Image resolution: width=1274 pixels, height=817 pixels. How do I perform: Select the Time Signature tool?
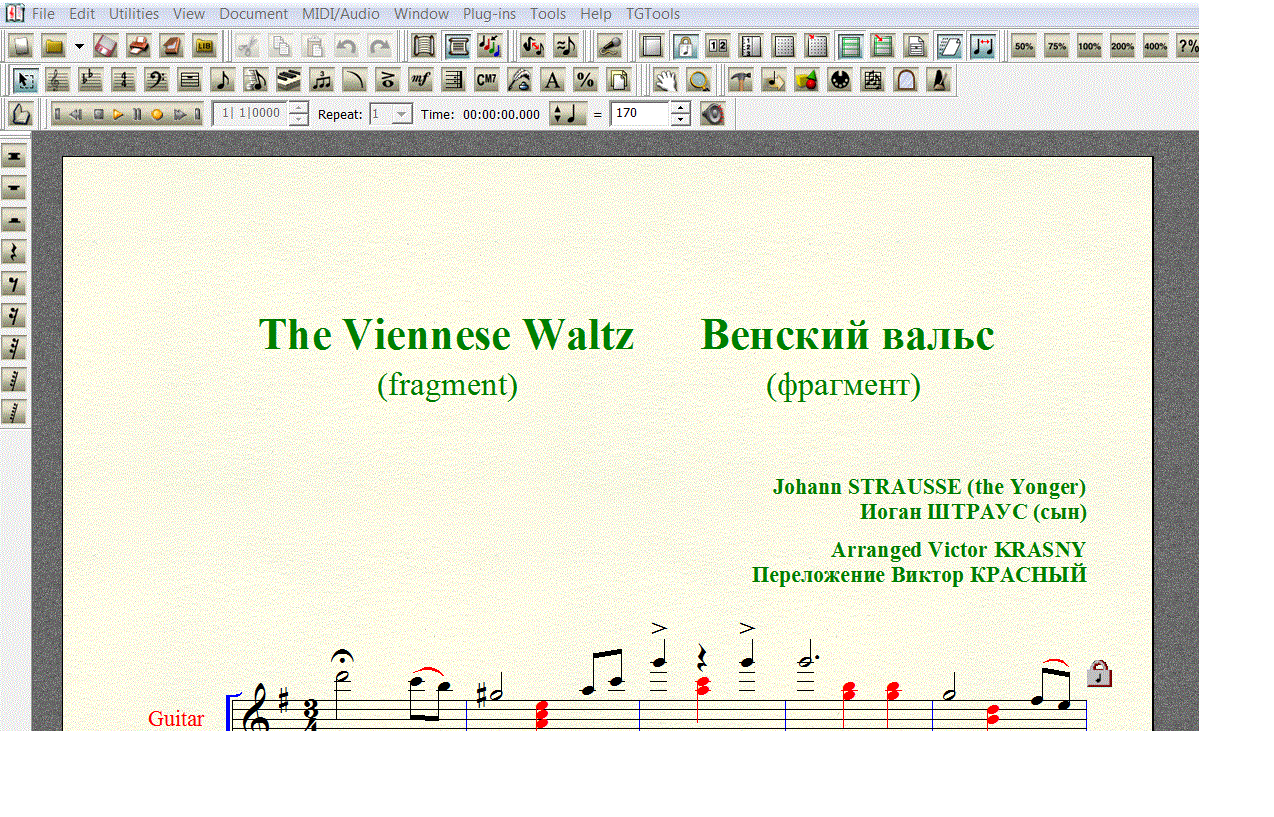pos(123,80)
